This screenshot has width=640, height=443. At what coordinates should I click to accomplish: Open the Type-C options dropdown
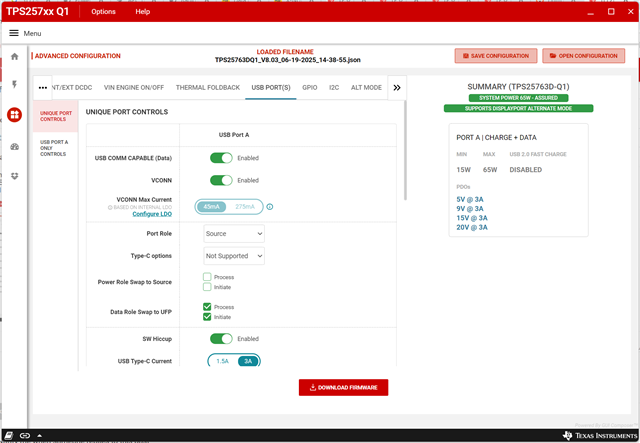point(234,256)
